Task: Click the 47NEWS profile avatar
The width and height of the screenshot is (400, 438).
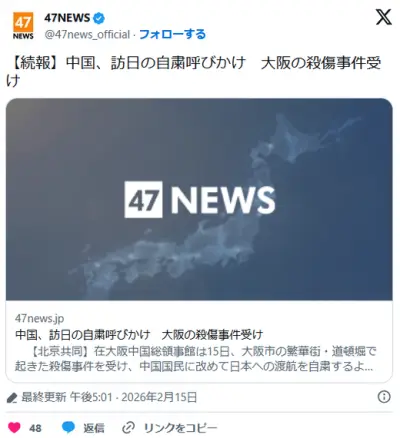Action: click(x=23, y=26)
